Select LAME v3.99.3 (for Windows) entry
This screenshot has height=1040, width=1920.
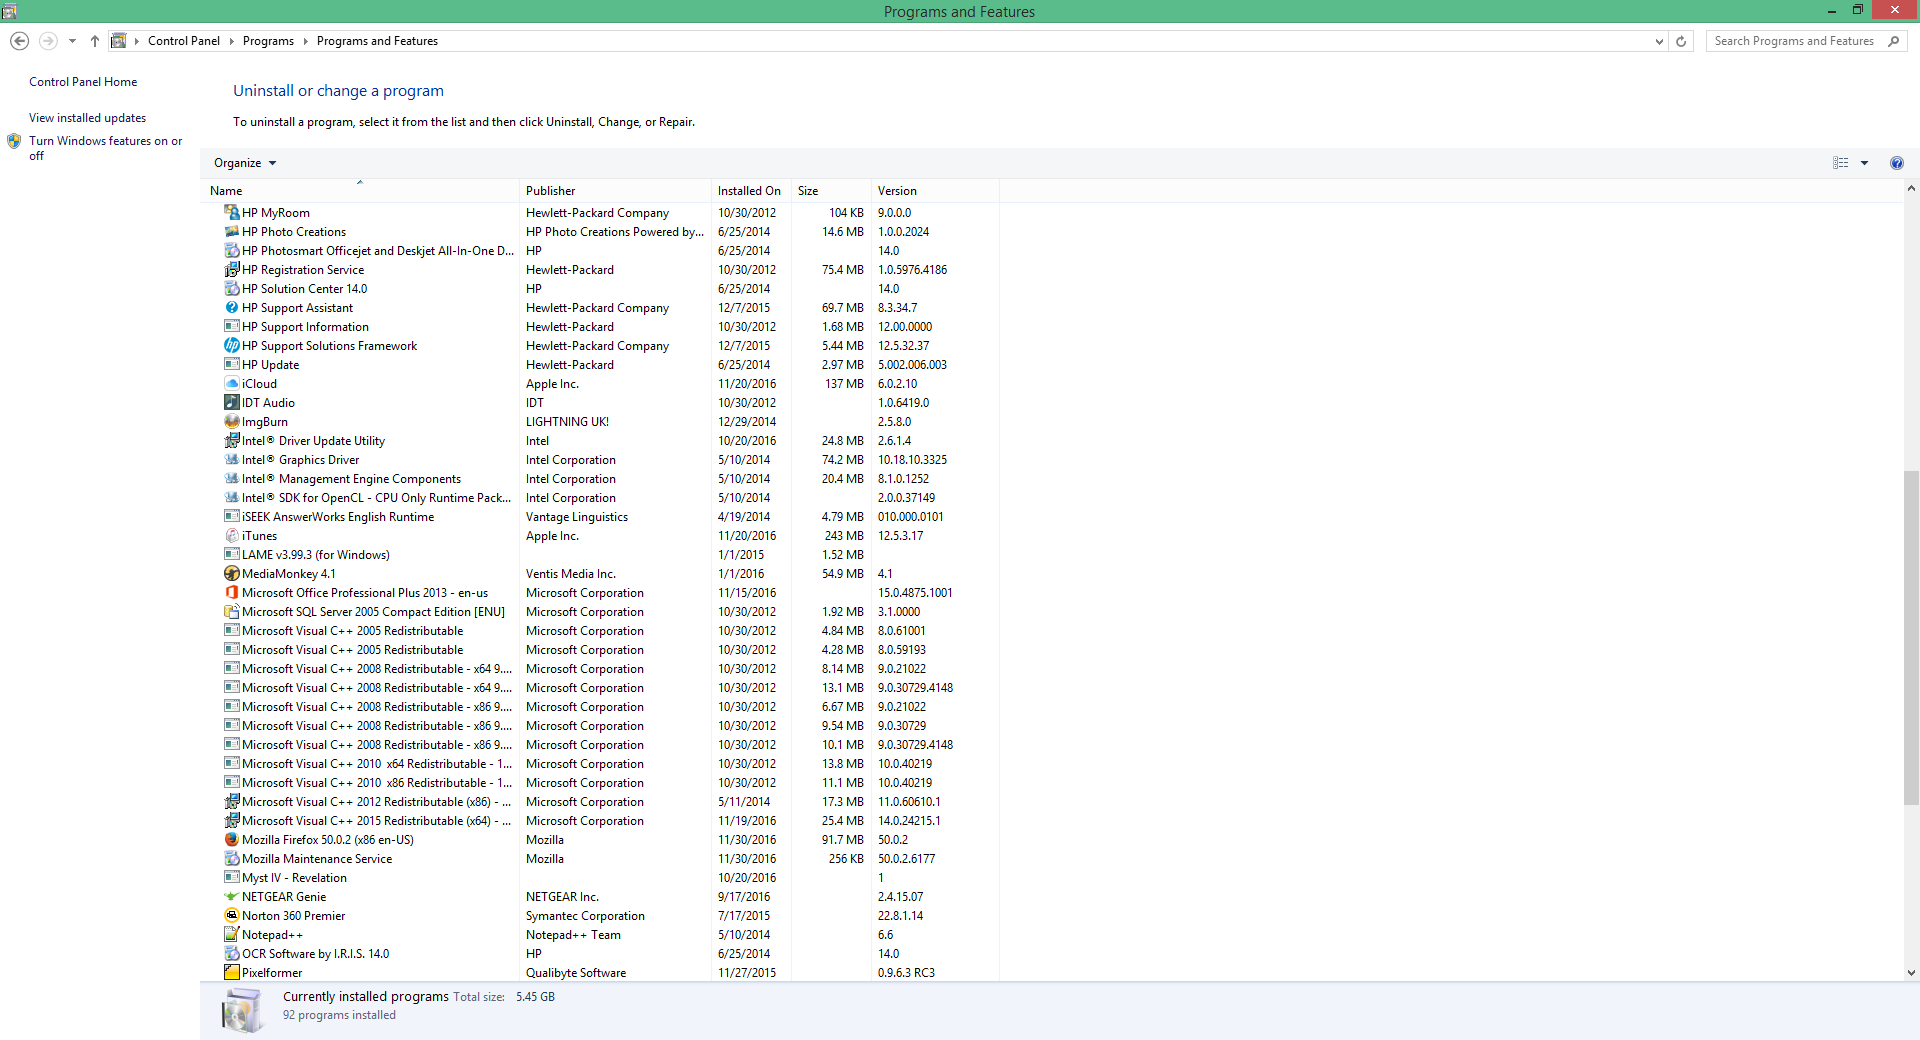click(x=612, y=554)
